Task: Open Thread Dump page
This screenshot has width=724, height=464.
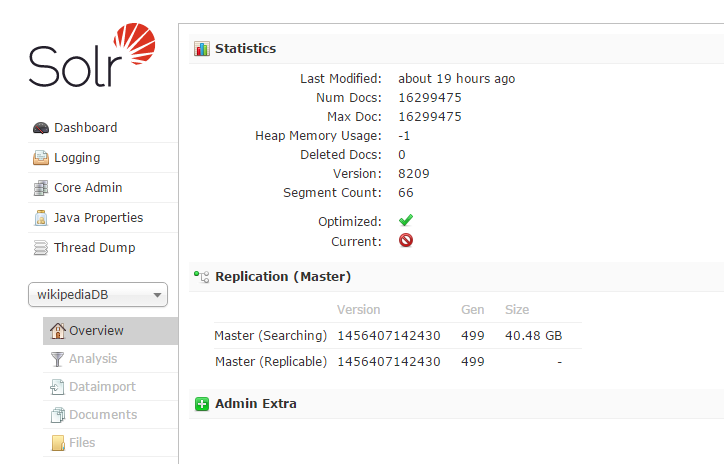Action: [x=95, y=248]
